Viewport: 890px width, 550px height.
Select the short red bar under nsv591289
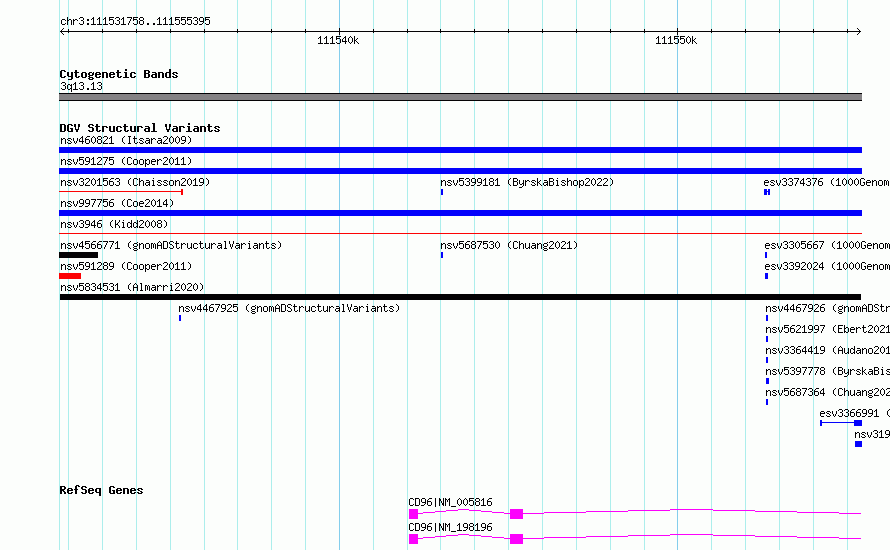click(x=70, y=276)
